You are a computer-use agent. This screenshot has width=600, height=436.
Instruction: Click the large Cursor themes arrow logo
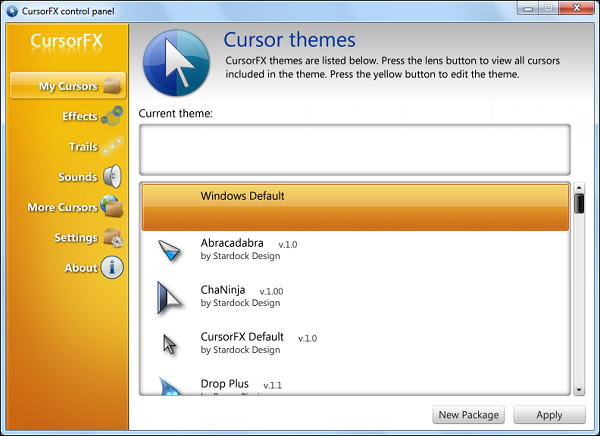pos(176,63)
